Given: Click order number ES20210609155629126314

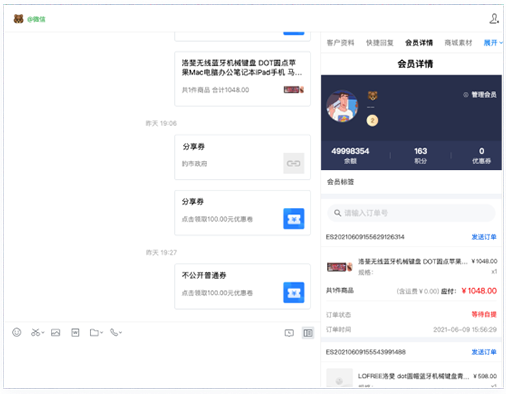Looking at the screenshot, I should (x=365, y=237).
